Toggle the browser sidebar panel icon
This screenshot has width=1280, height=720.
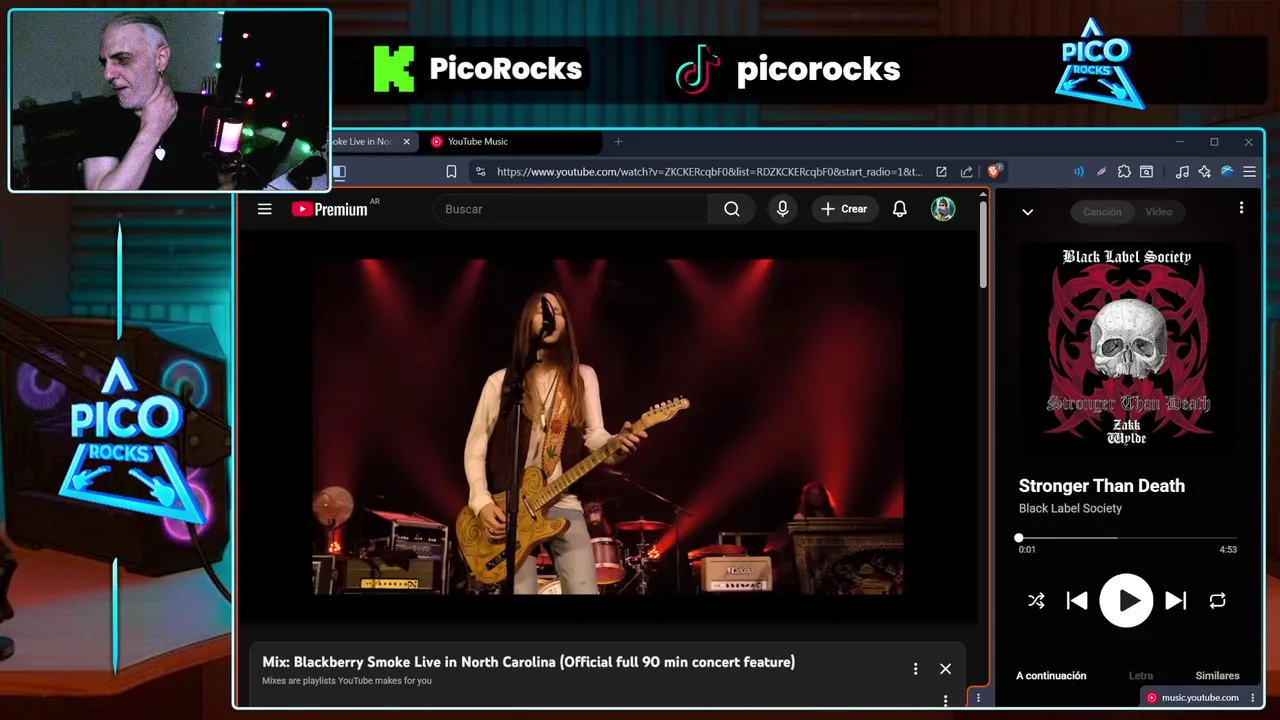coord(339,172)
